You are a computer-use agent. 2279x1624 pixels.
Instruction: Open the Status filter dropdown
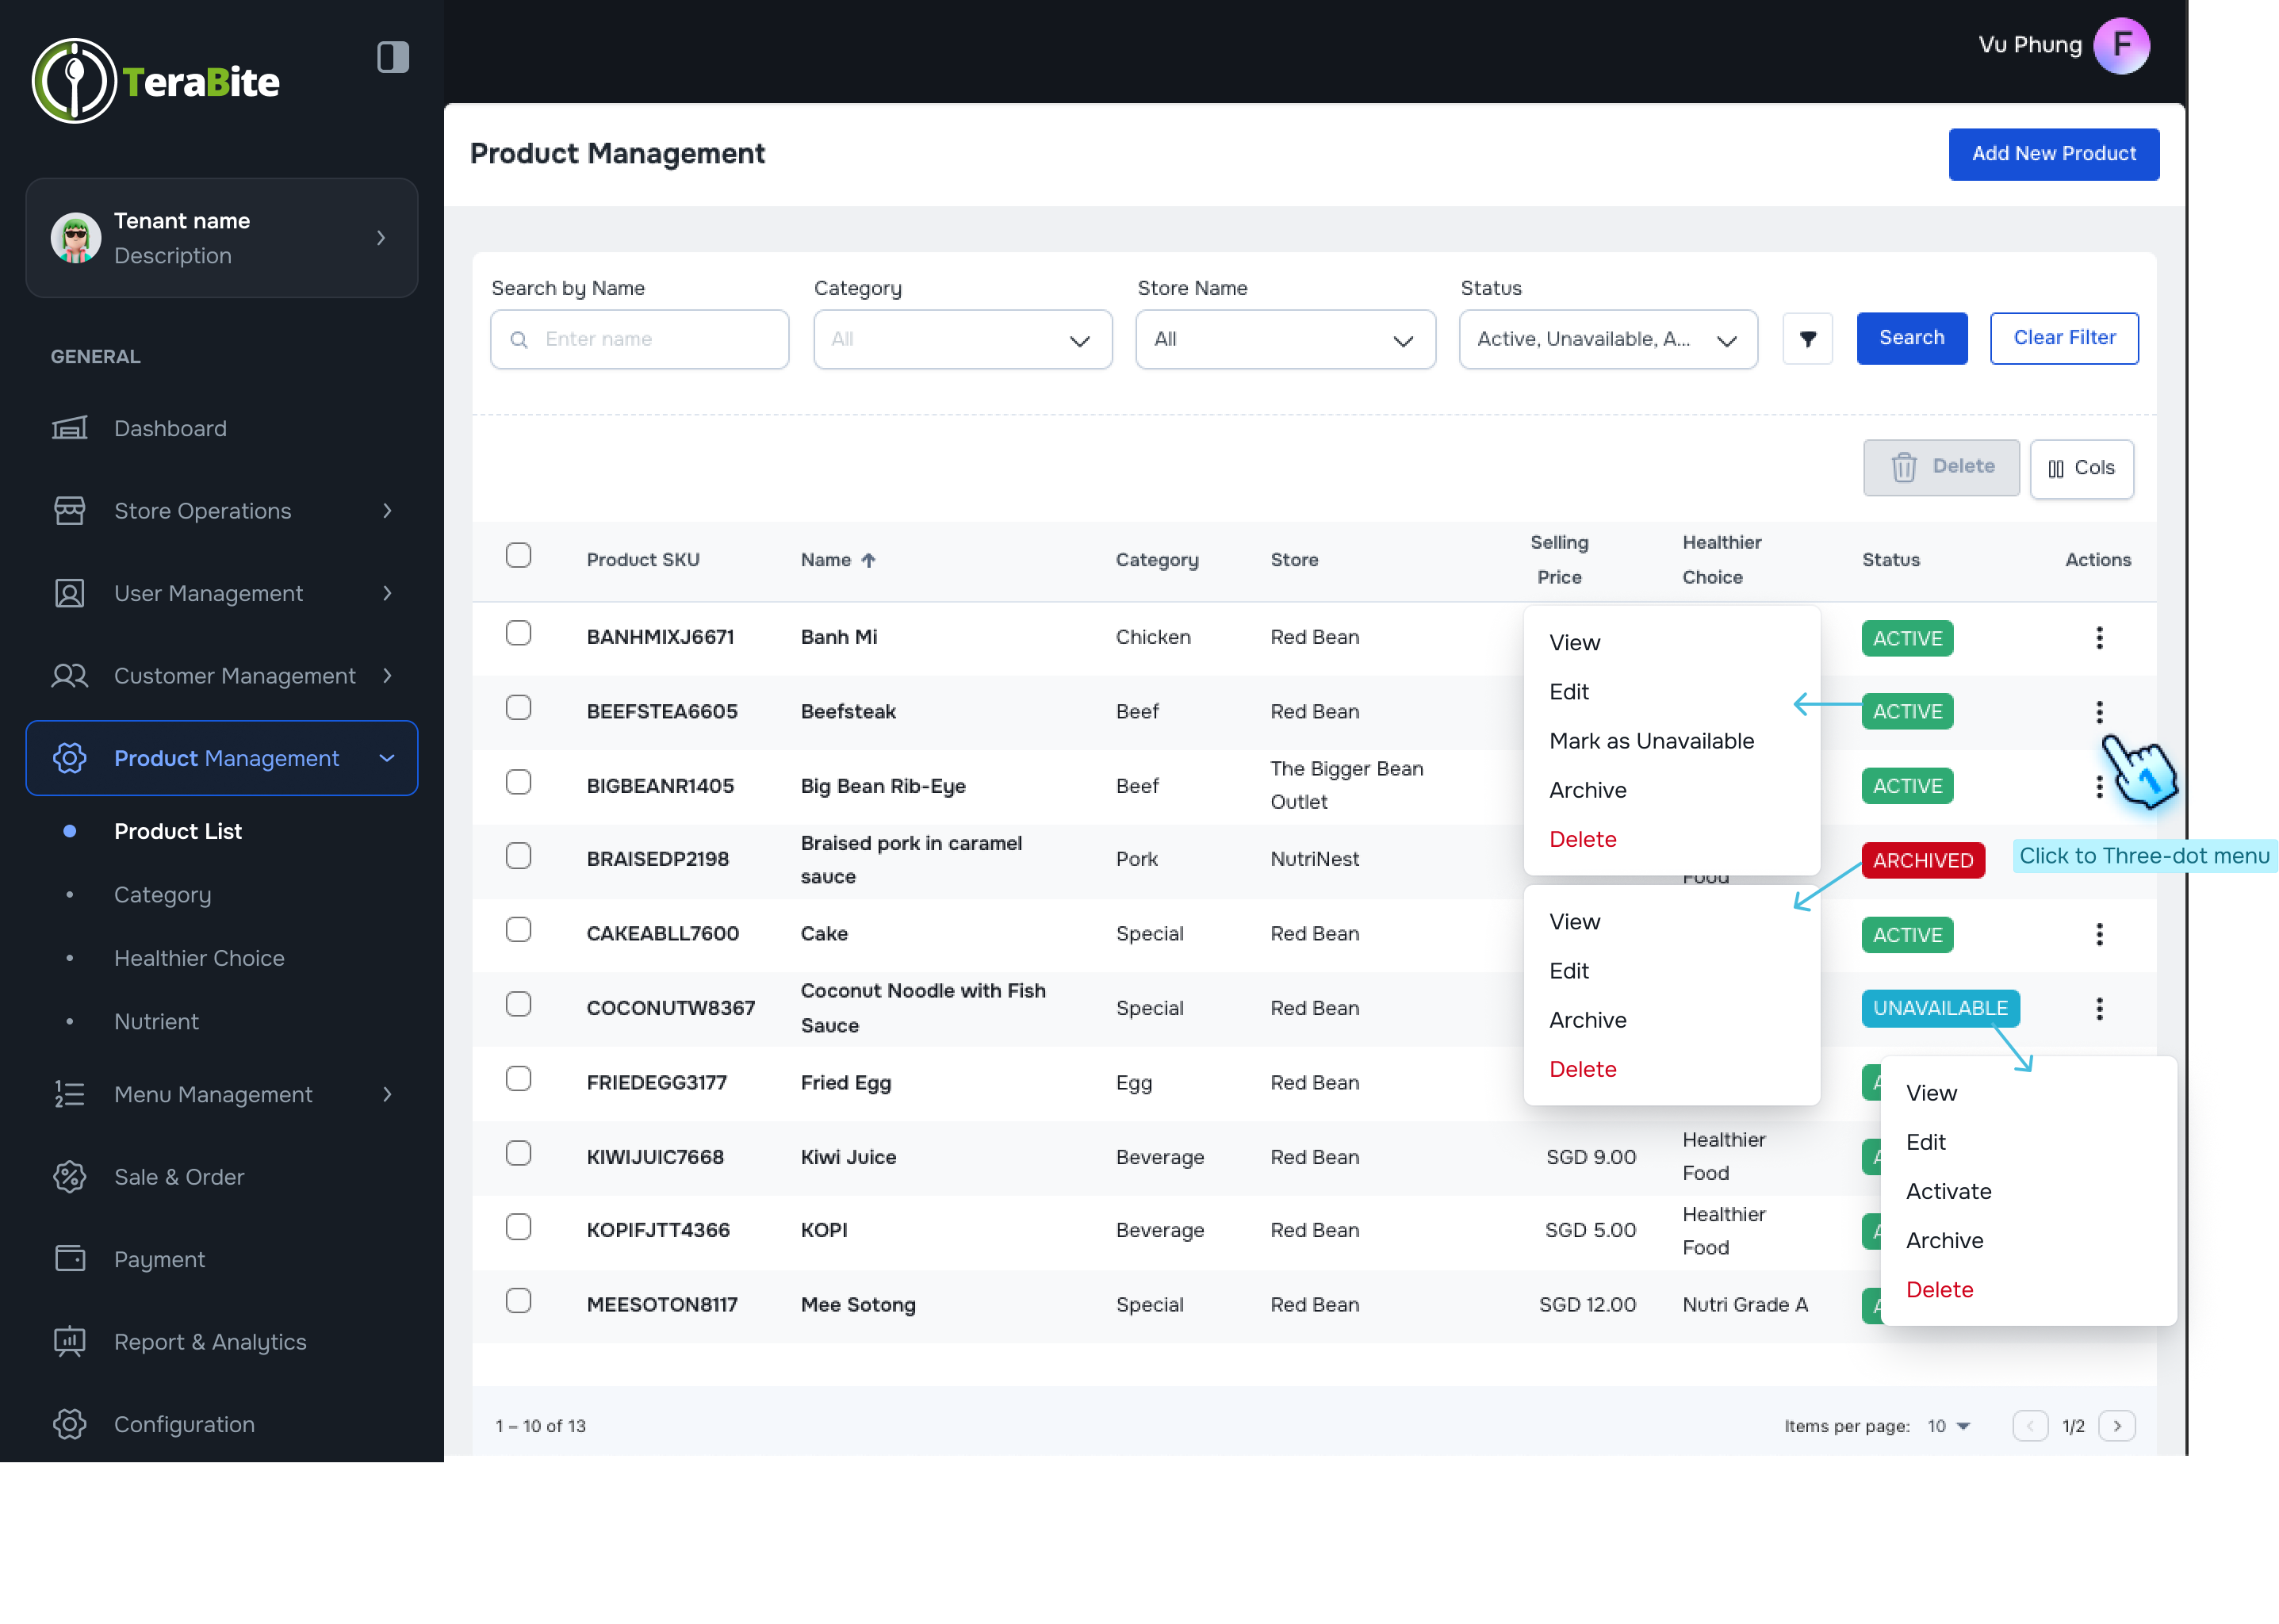pyautogui.click(x=1607, y=340)
